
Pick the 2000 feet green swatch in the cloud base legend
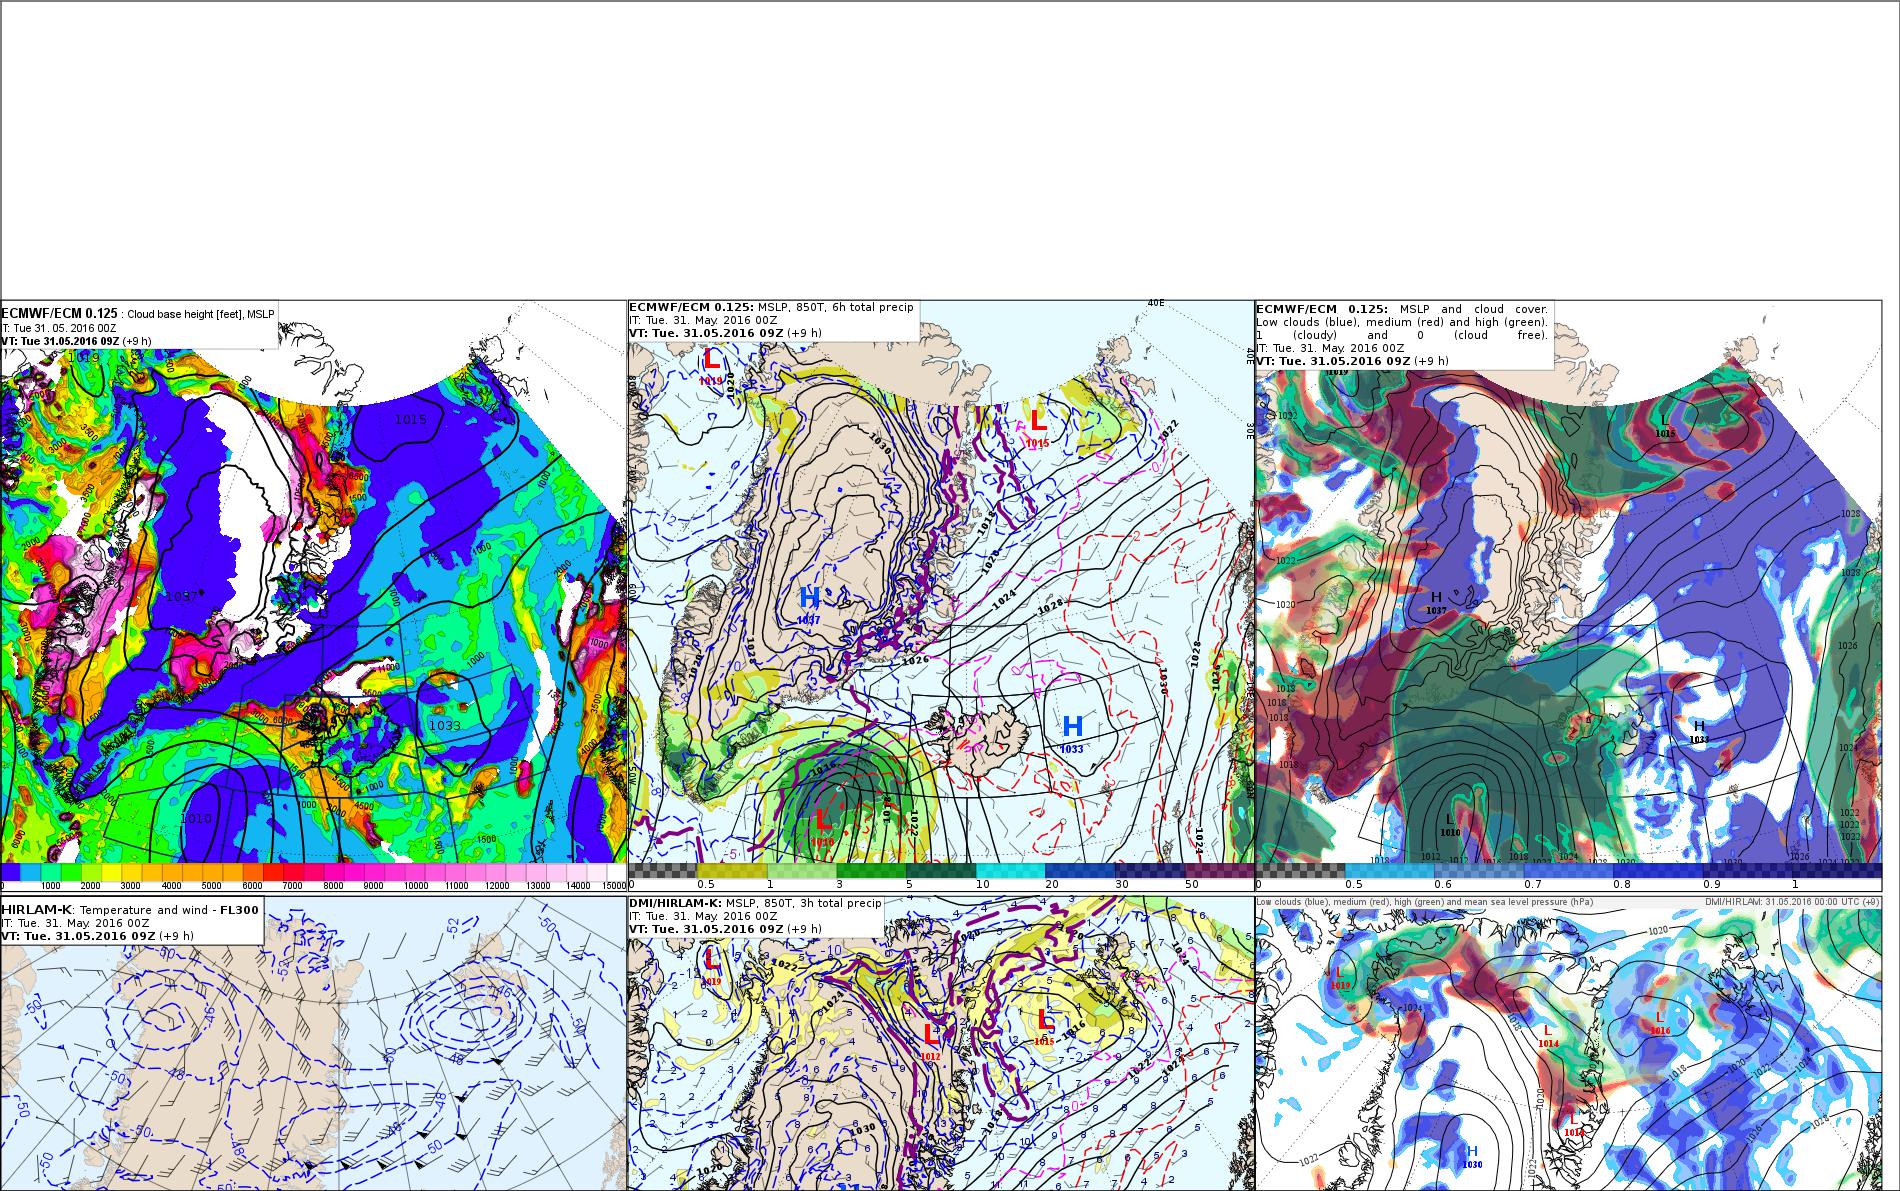(x=91, y=872)
